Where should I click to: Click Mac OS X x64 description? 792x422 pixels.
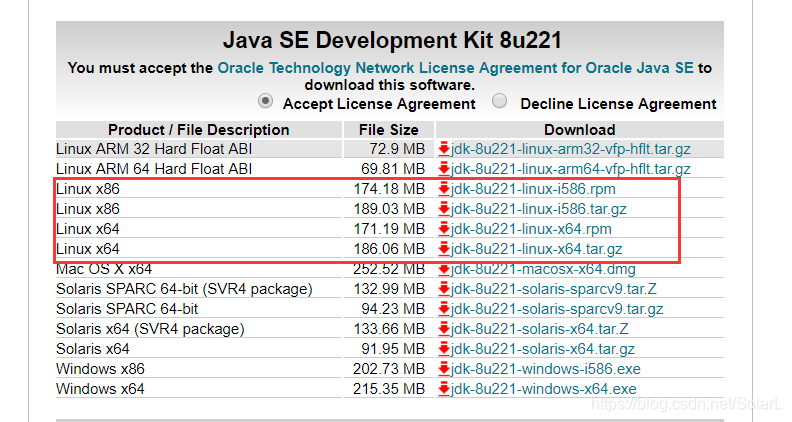pyautogui.click(x=104, y=269)
